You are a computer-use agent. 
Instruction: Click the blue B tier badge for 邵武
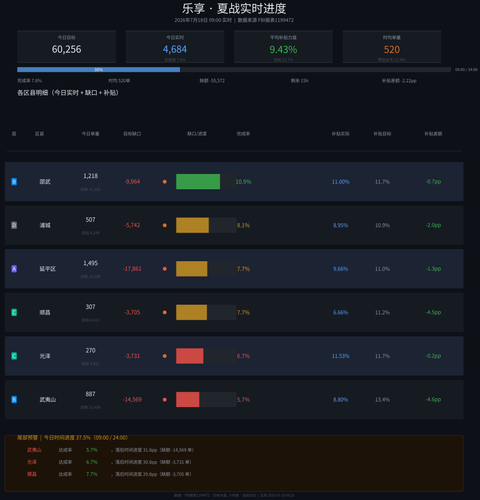(x=14, y=182)
